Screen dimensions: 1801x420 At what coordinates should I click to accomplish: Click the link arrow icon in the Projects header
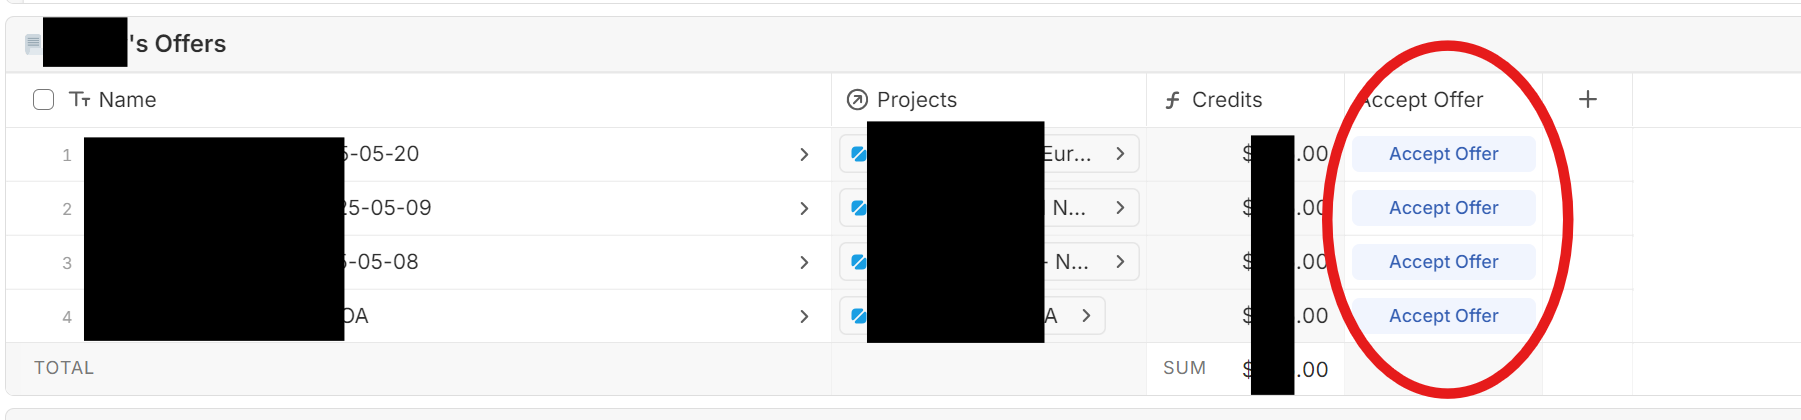(857, 100)
